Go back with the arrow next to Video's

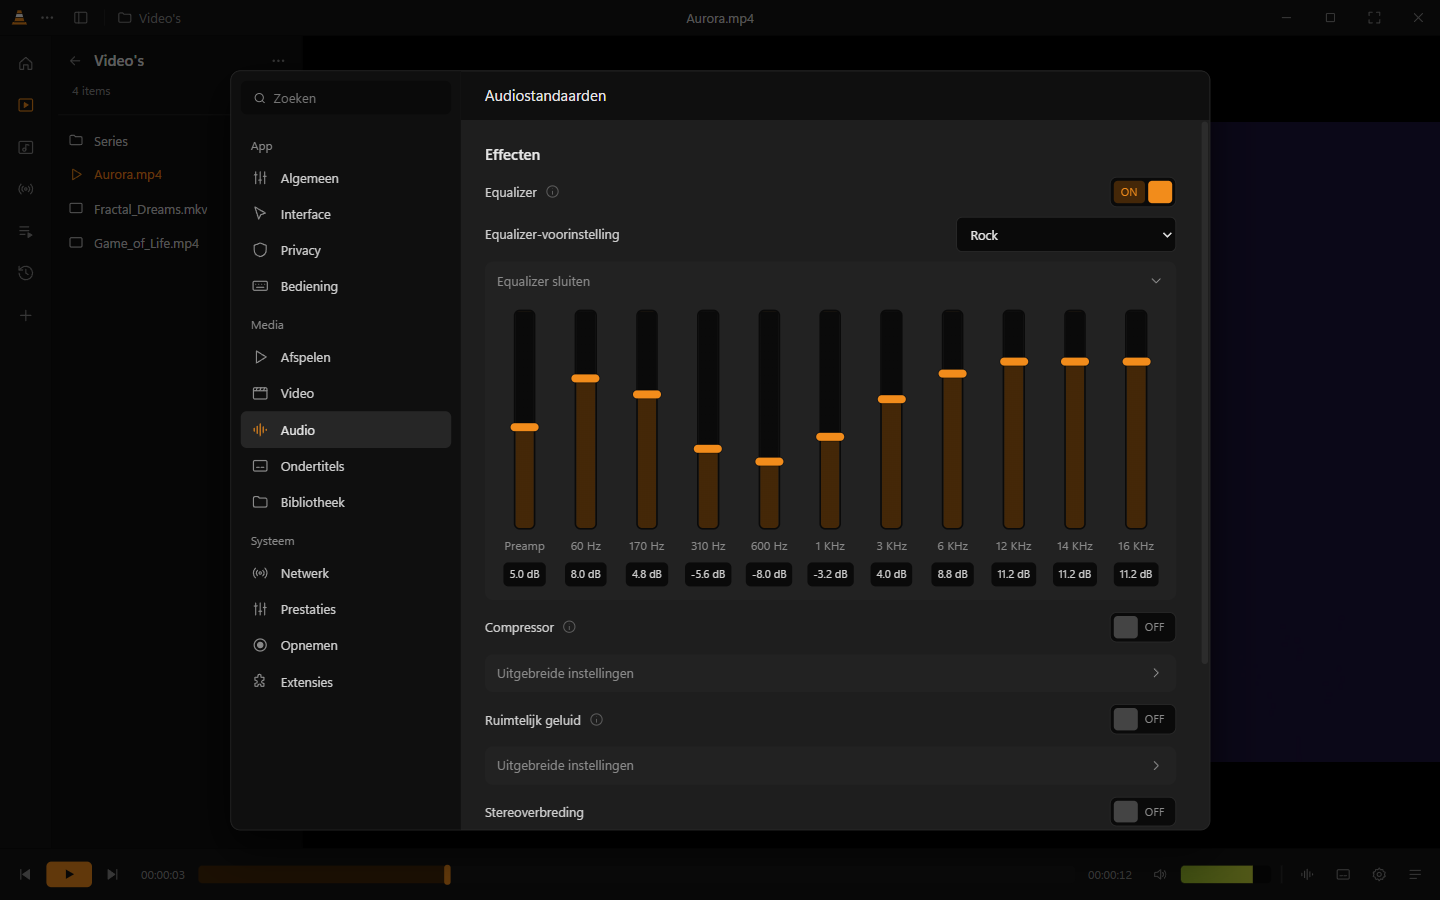click(75, 61)
